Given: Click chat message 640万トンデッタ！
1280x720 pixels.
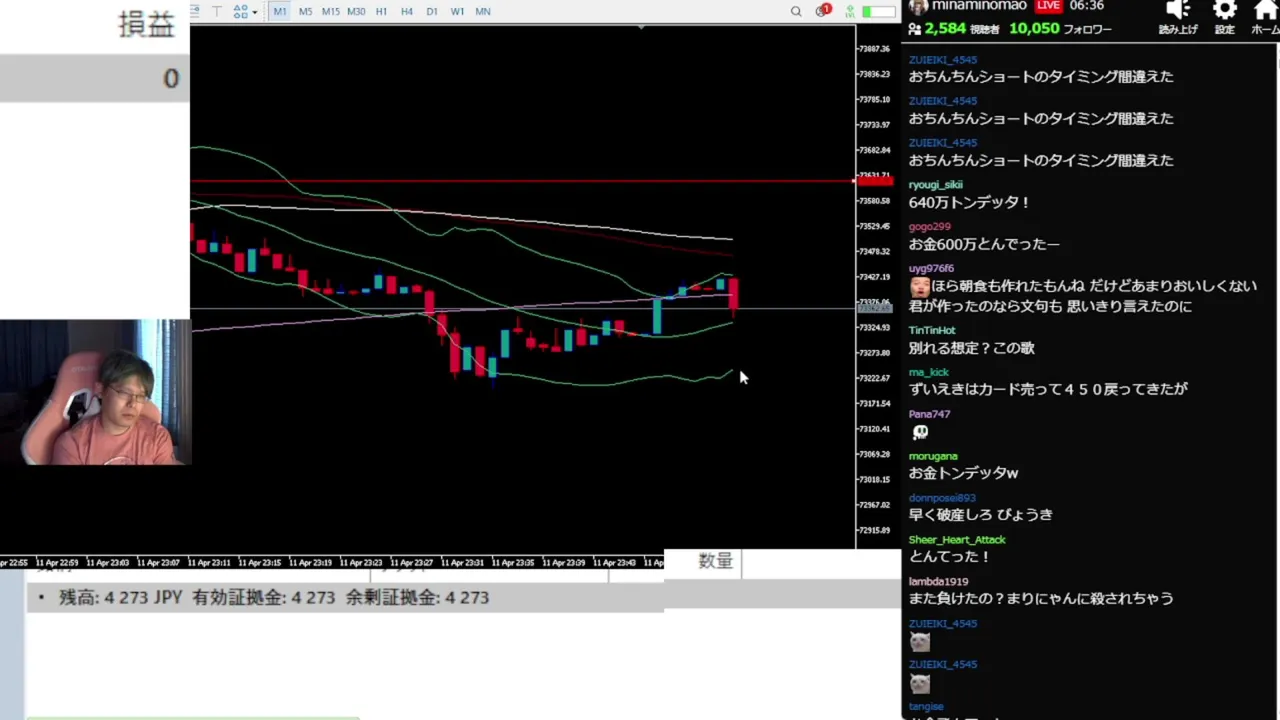Looking at the screenshot, I should (x=969, y=202).
